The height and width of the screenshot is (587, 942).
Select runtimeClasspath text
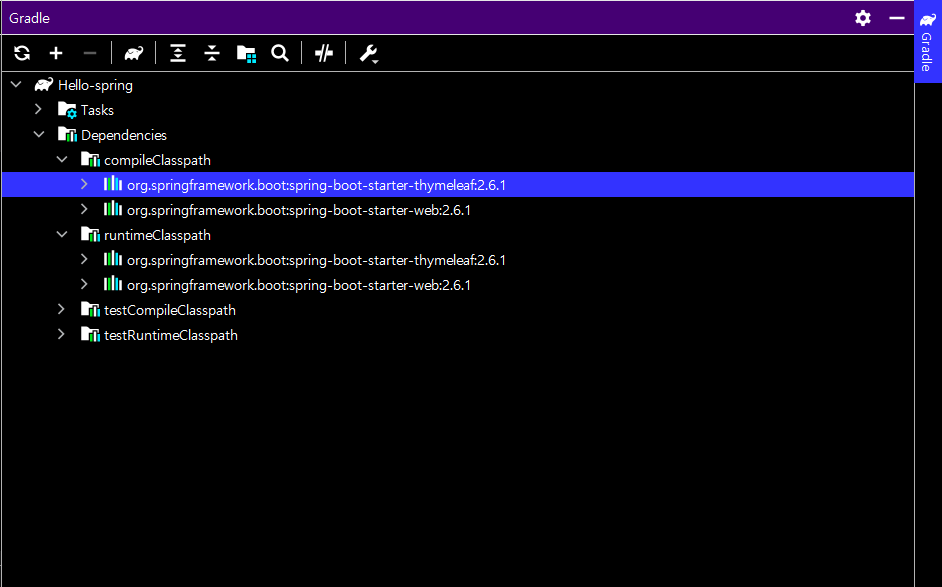click(x=157, y=236)
